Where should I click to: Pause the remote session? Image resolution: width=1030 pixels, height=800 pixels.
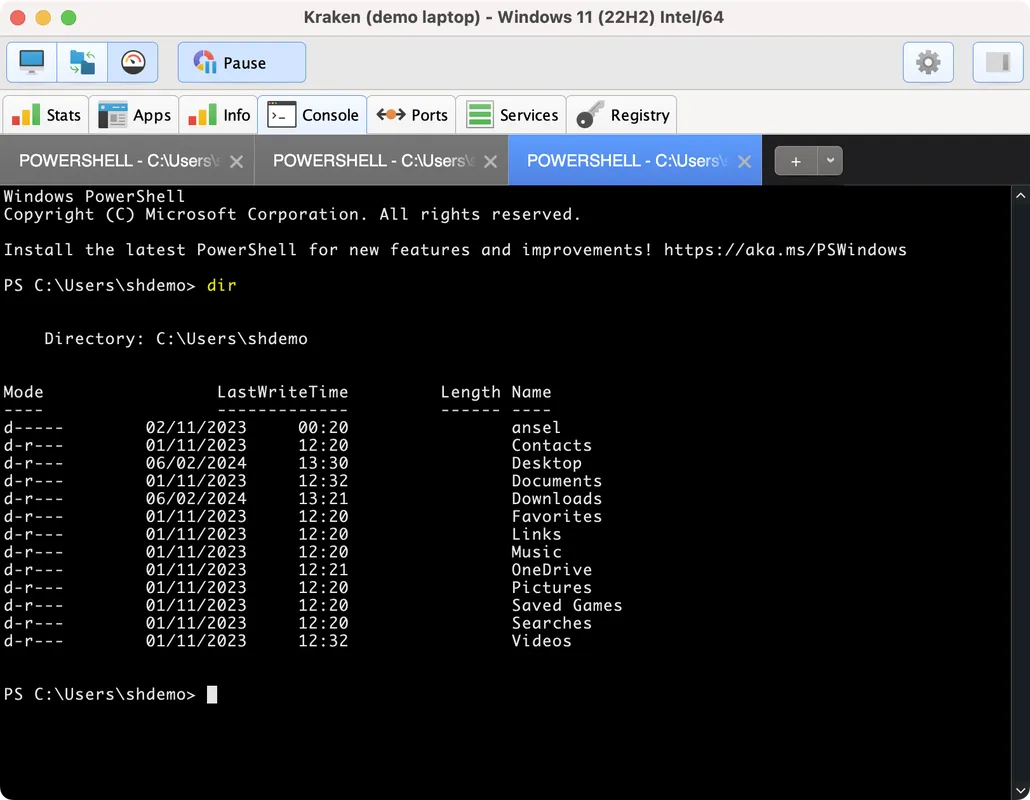(x=241, y=62)
